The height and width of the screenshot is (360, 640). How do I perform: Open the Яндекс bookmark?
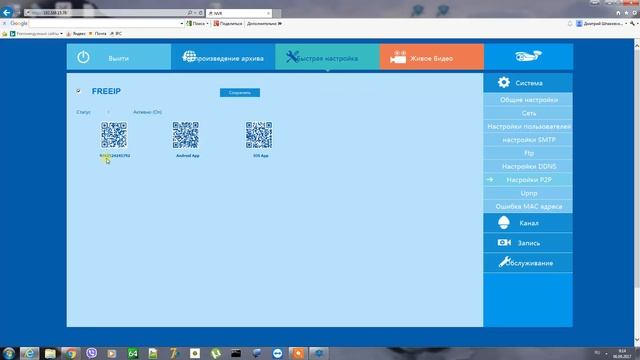(76, 34)
